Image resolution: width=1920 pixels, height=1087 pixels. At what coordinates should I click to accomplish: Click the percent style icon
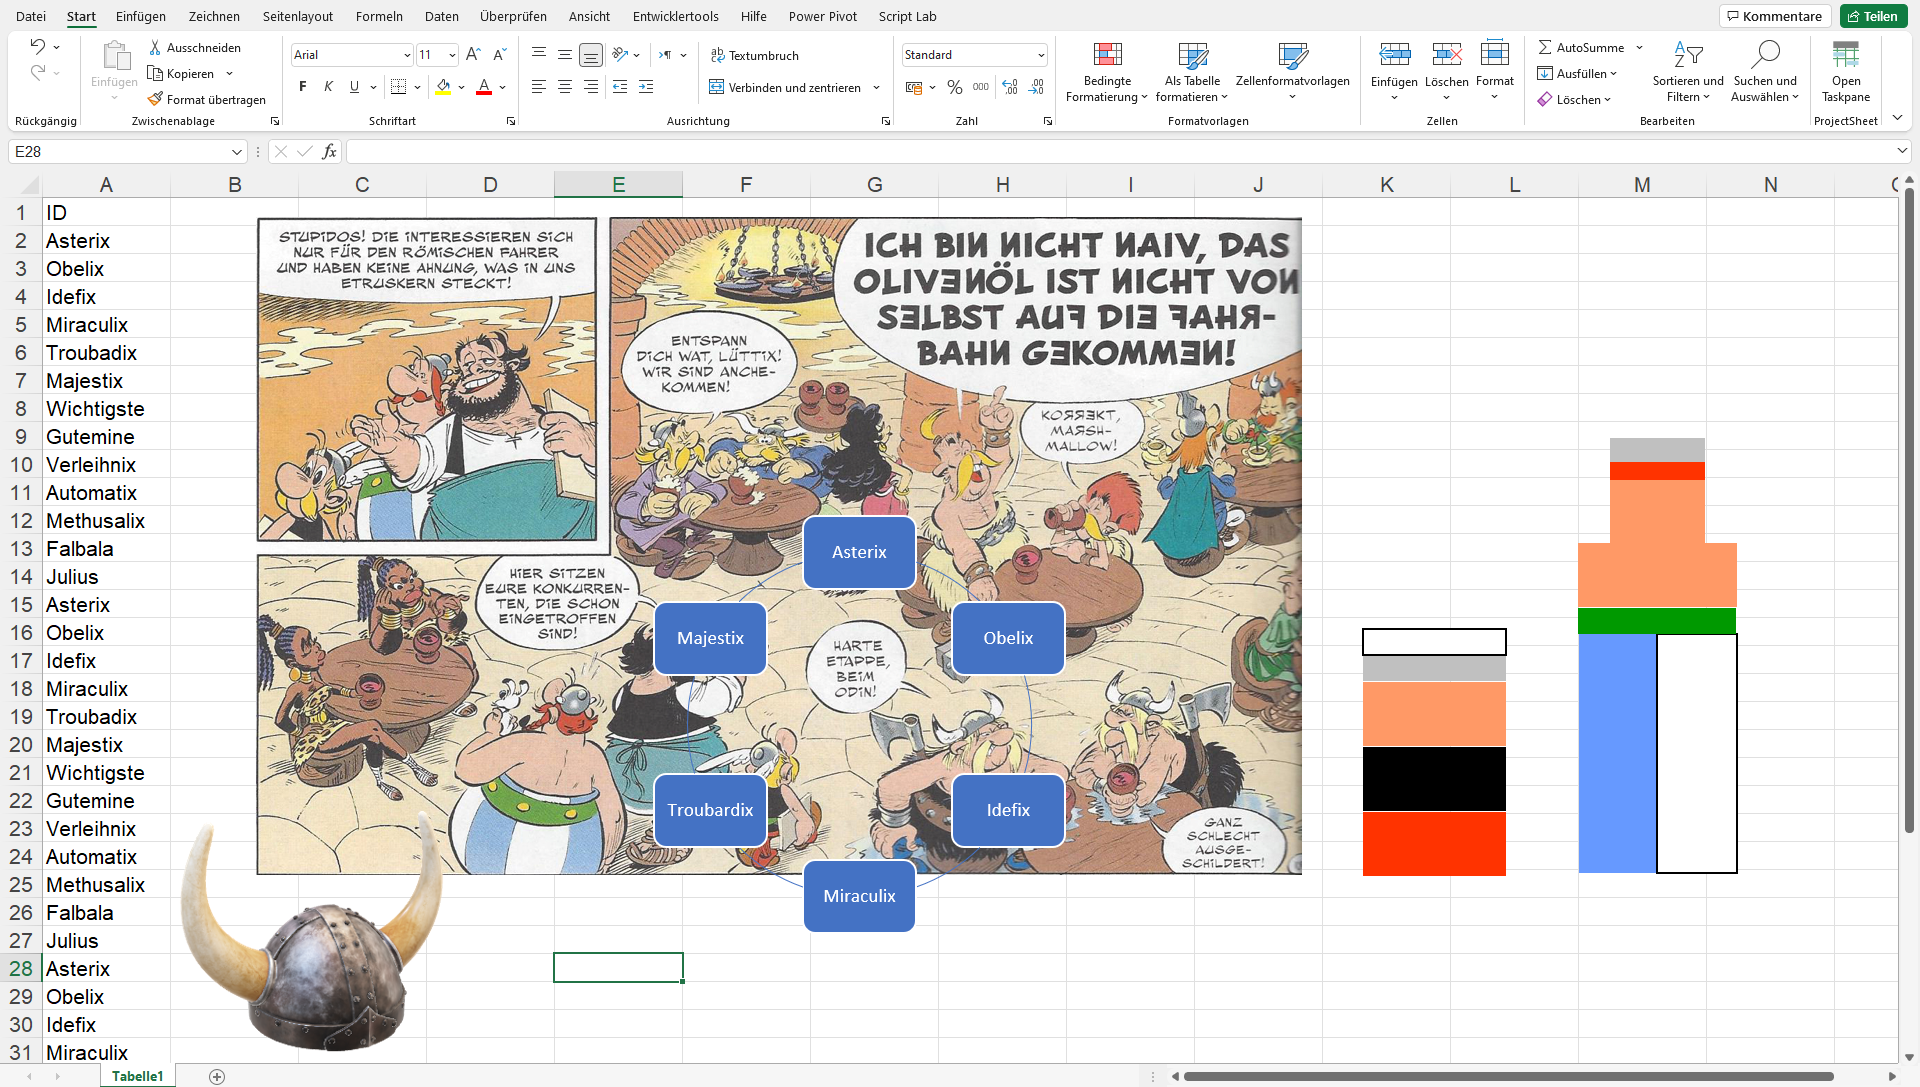click(955, 87)
